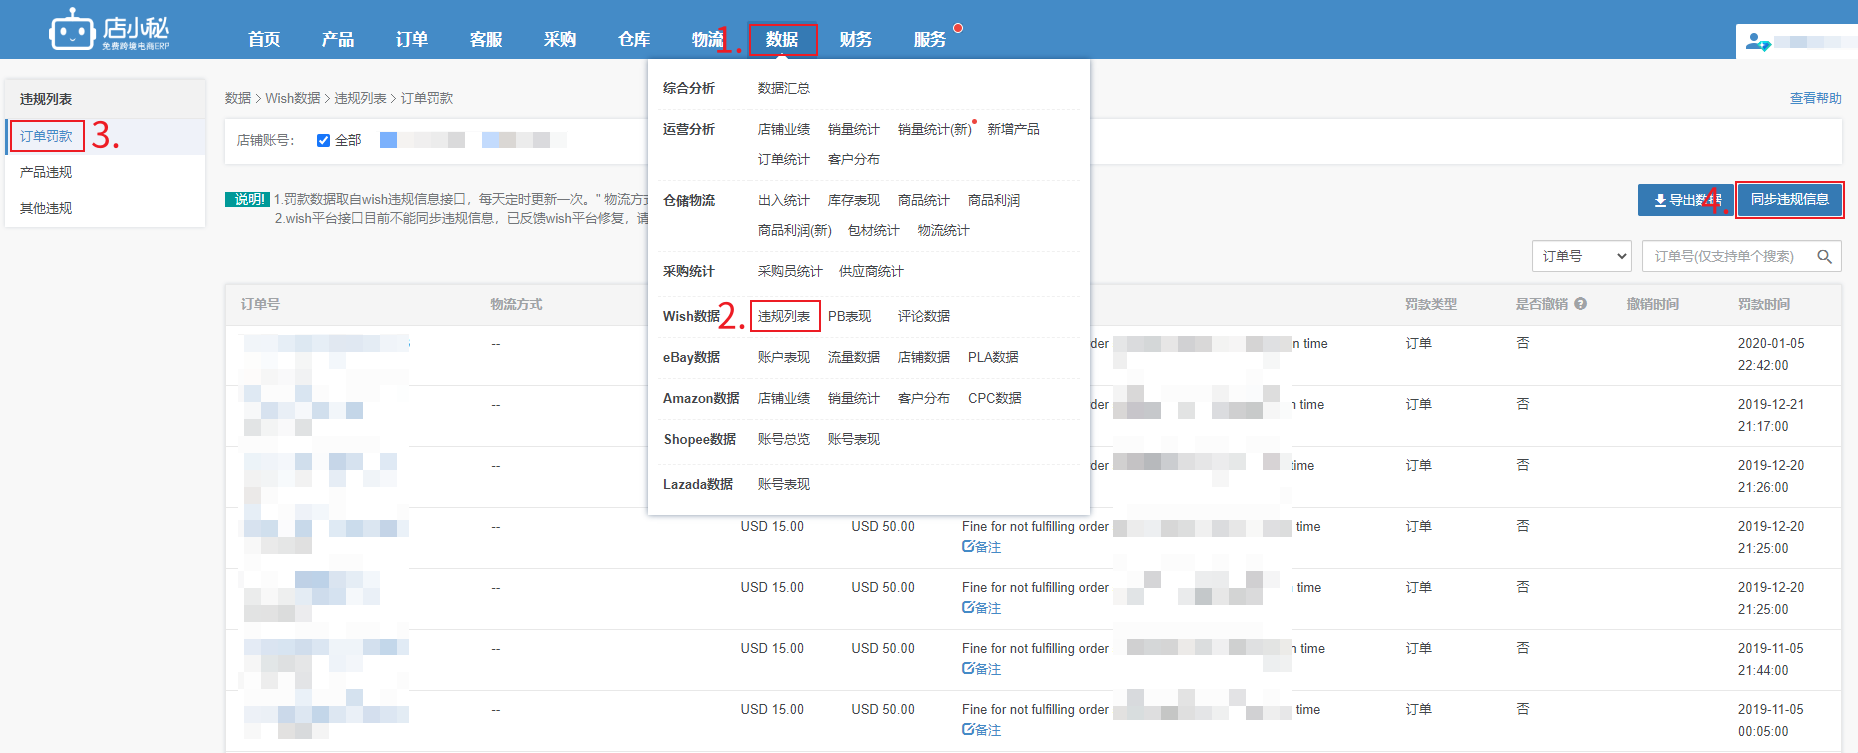Select 店铺业绩 under Amazon数据
The image size is (1858, 753).
784,398
